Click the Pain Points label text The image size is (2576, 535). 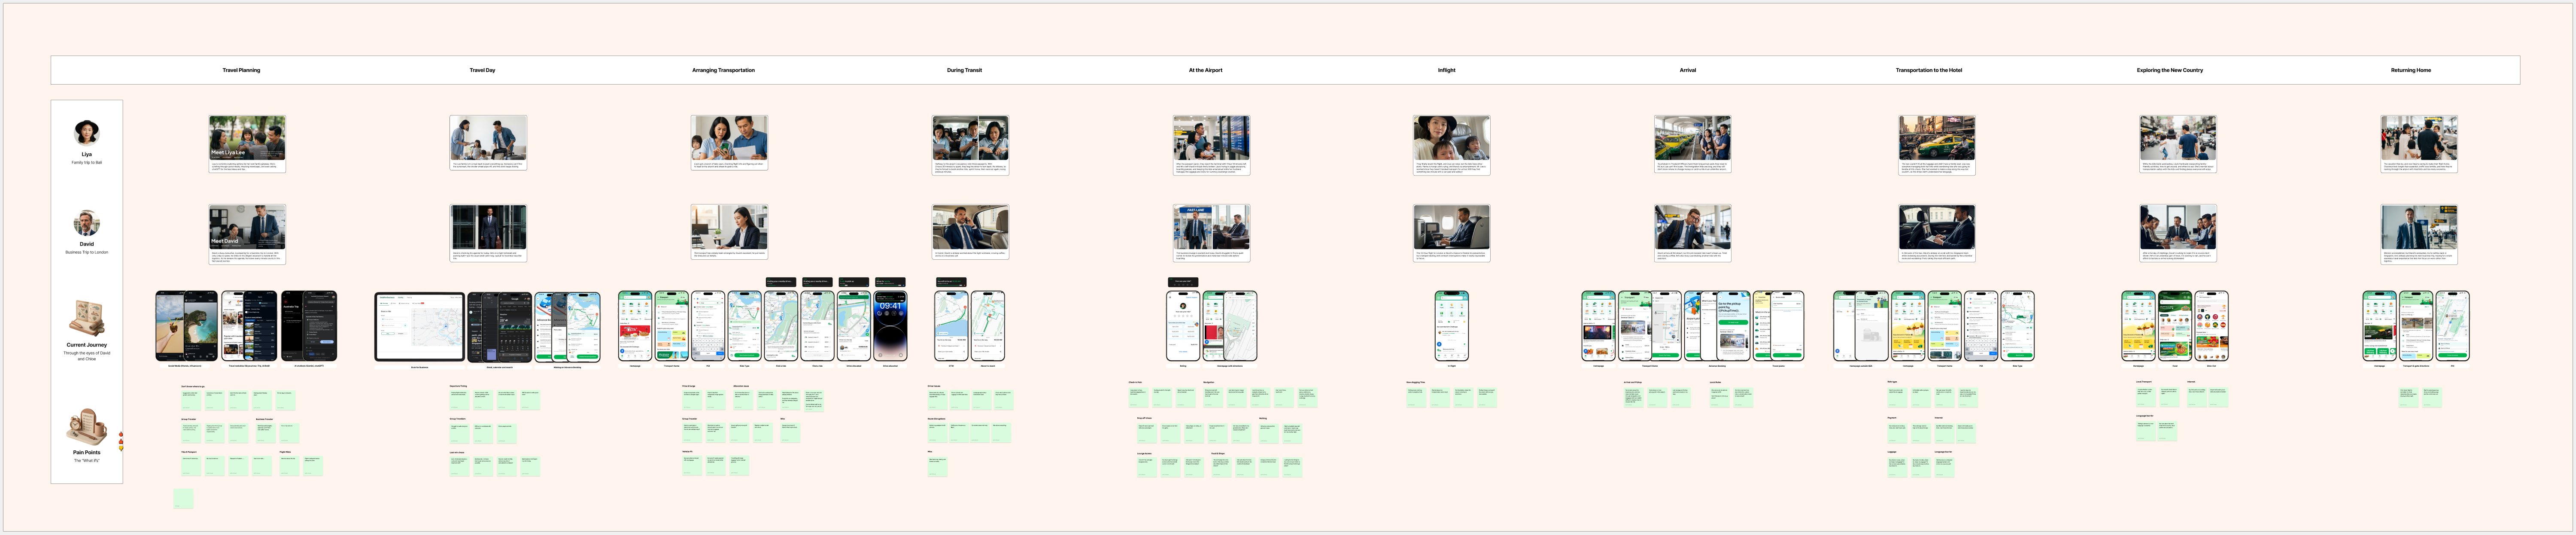click(x=87, y=452)
